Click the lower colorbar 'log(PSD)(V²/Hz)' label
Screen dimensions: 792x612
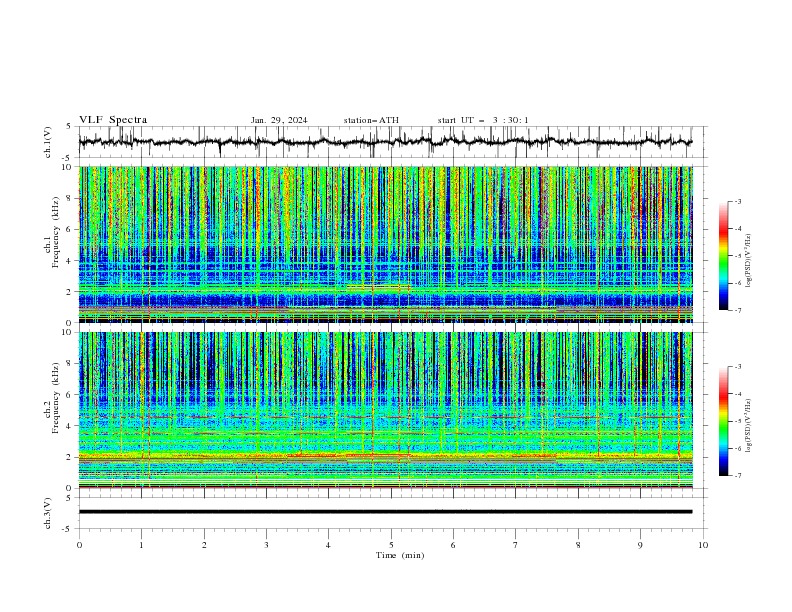748,425
